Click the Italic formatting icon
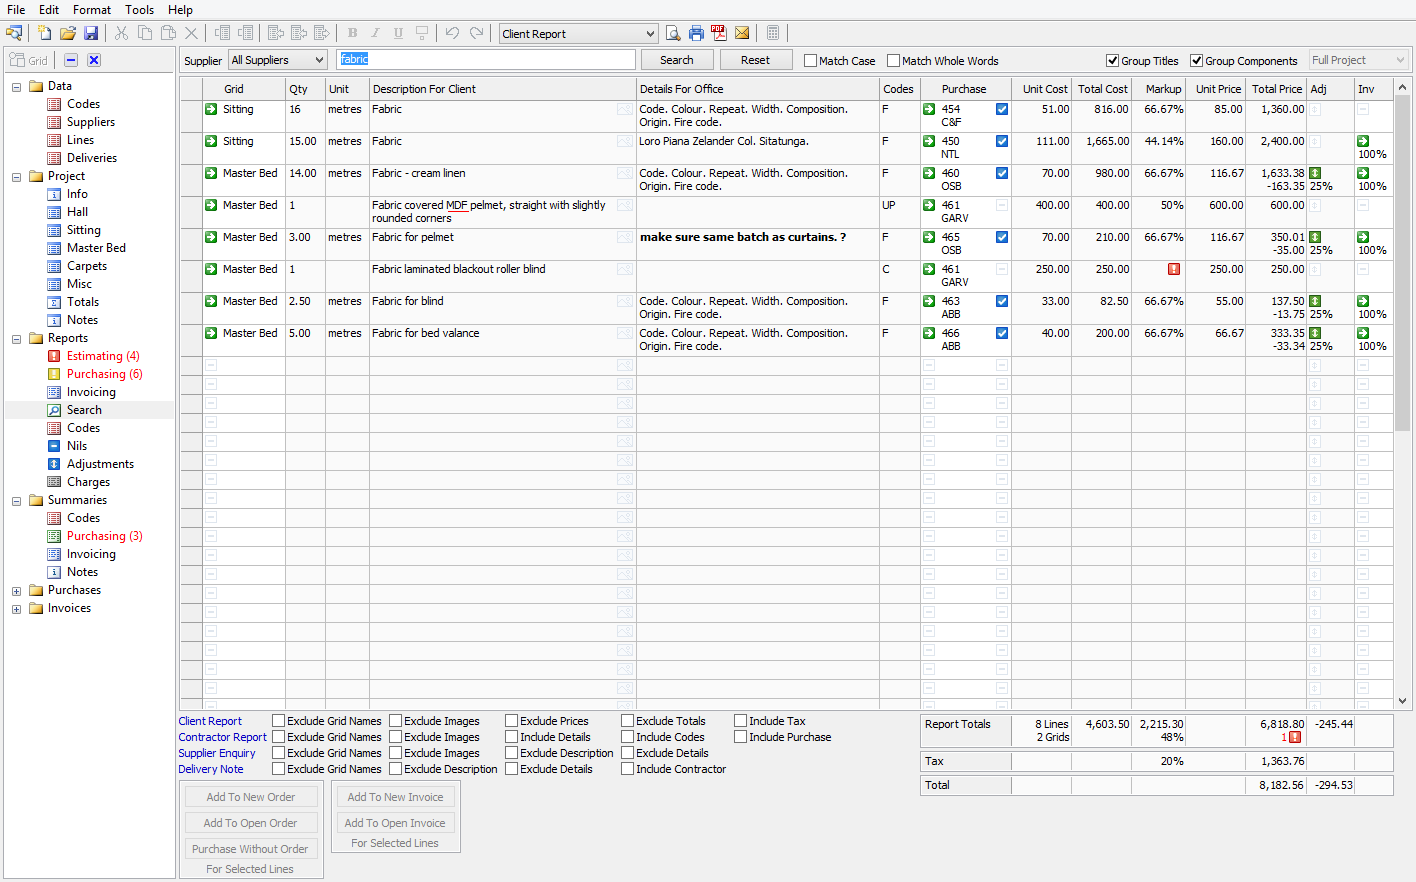This screenshot has height=882, width=1416. point(375,33)
